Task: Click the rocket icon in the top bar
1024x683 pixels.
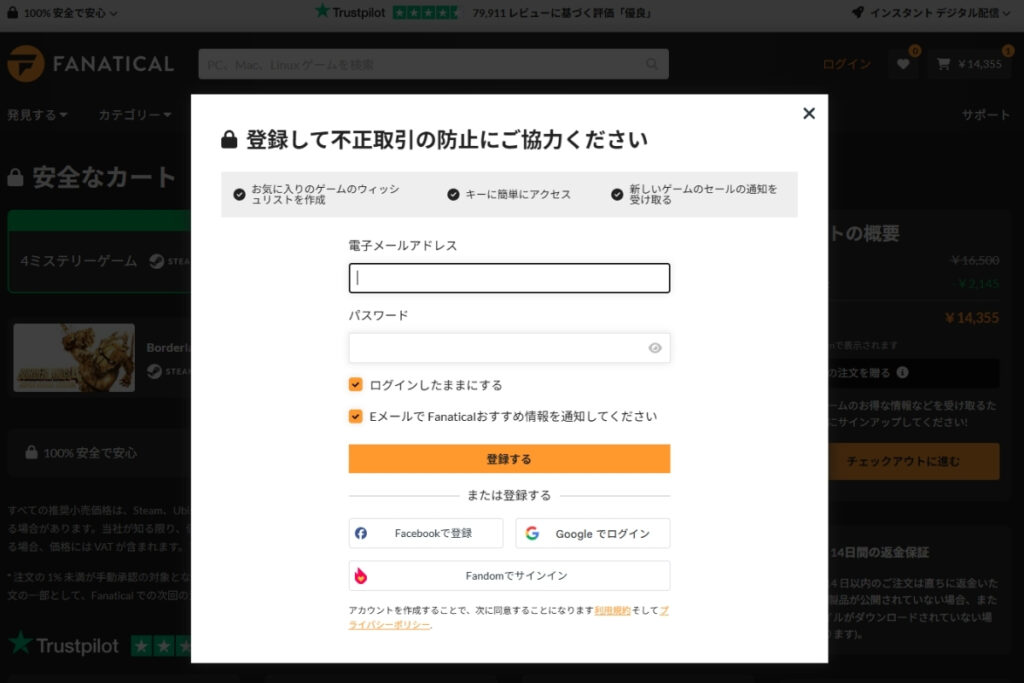Action: [857, 12]
